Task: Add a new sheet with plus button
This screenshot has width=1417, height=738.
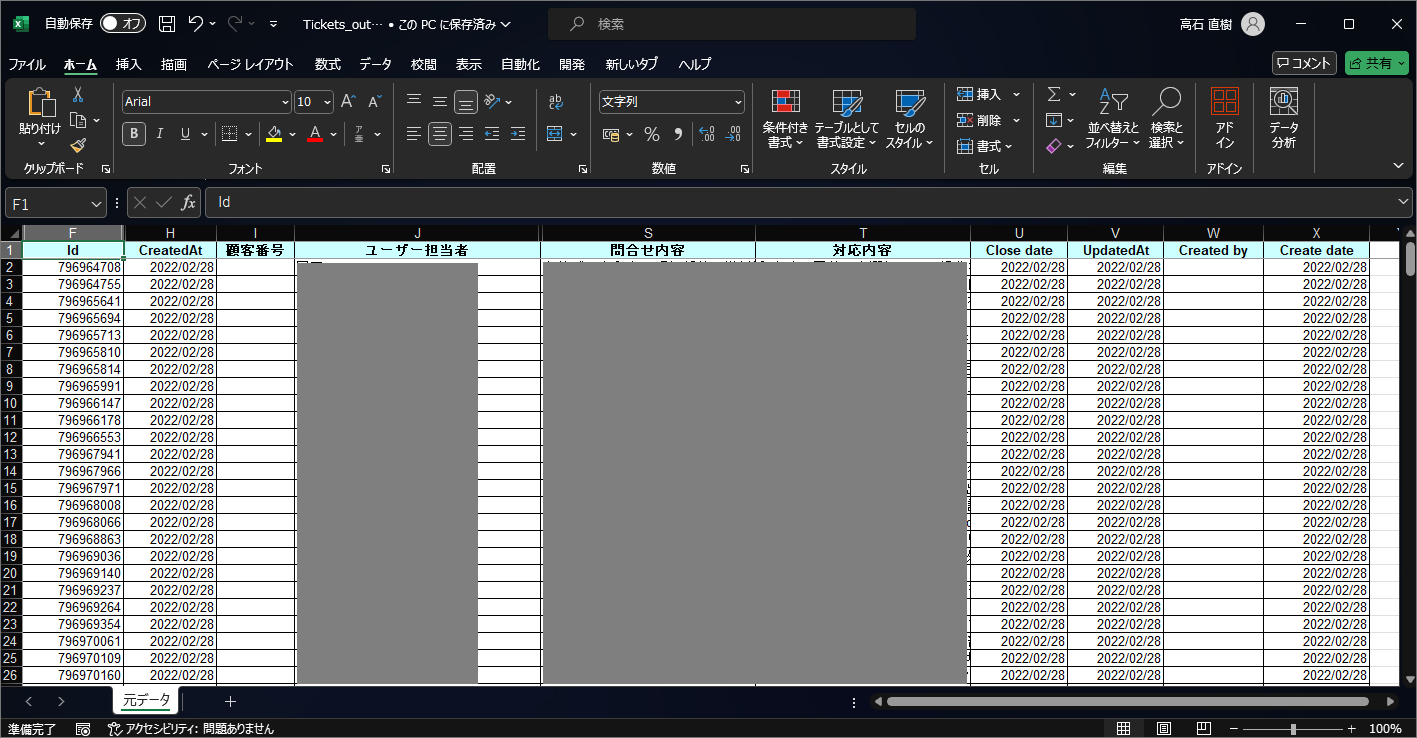Action: click(x=231, y=701)
